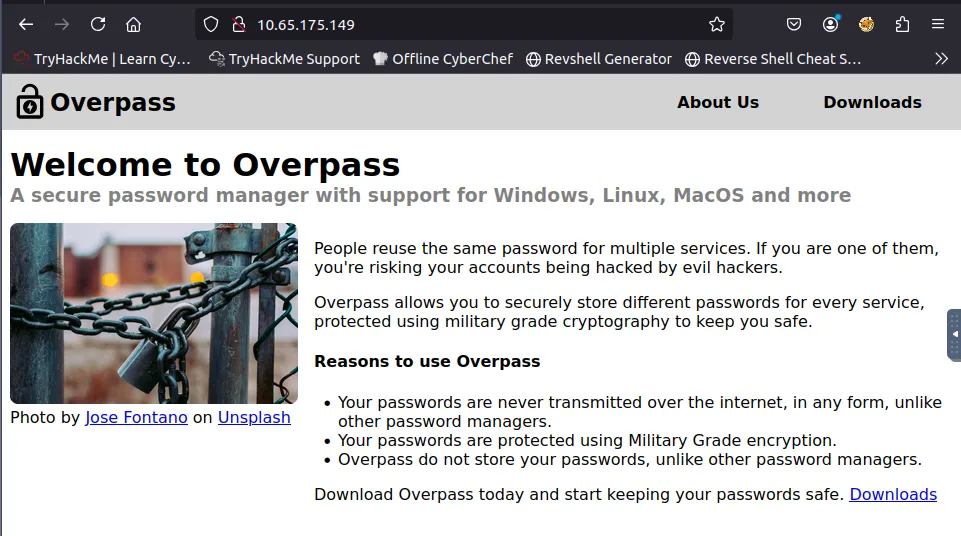The width and height of the screenshot is (961, 536).
Task: Open Downloads in the site navigation bar
Action: click(x=872, y=102)
